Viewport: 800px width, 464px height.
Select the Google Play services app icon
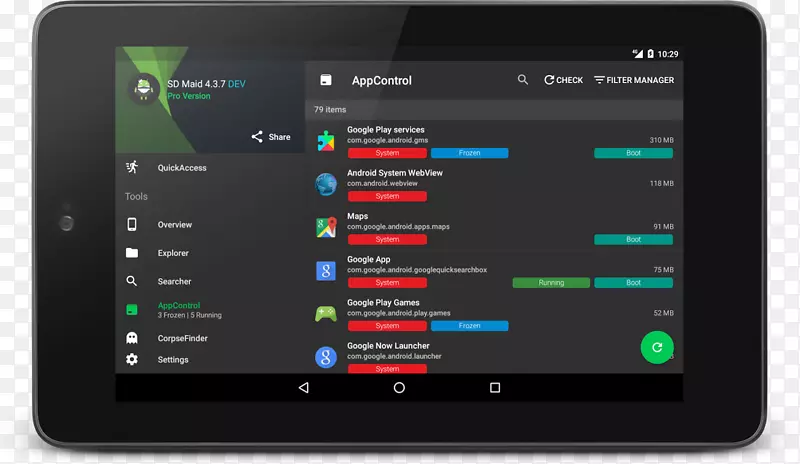pos(326,141)
